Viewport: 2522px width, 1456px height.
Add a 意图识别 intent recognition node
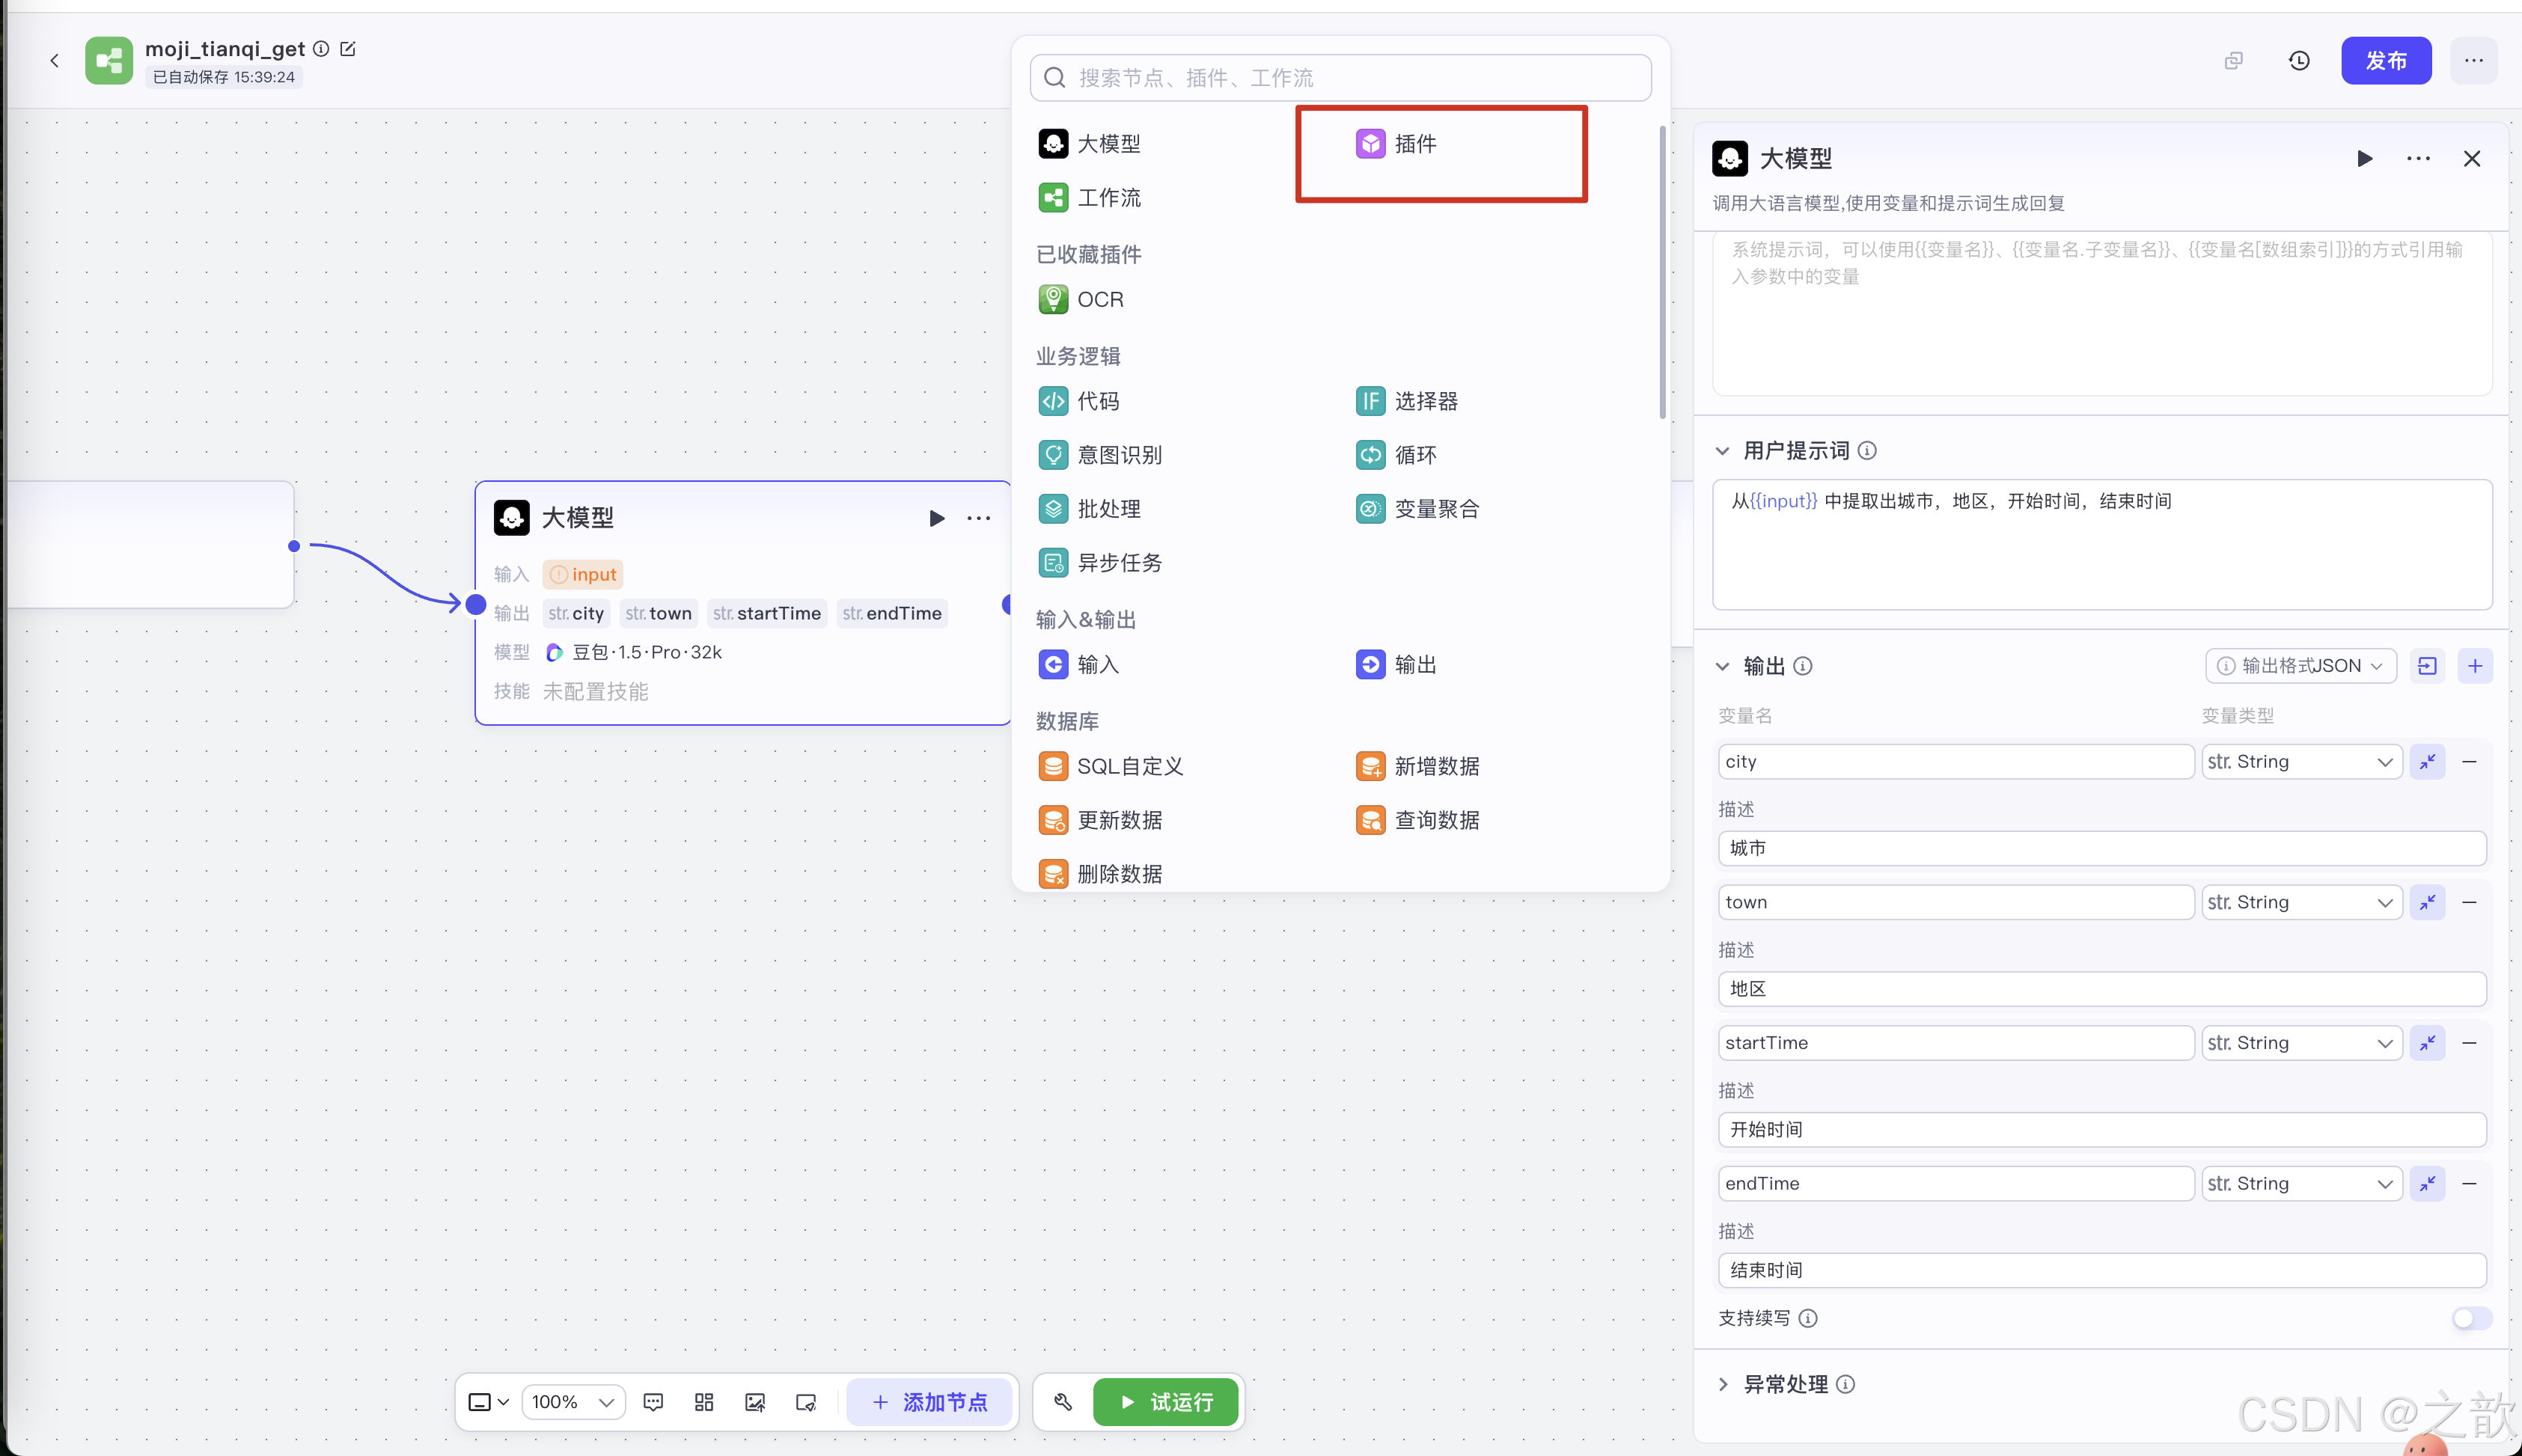click(1119, 455)
